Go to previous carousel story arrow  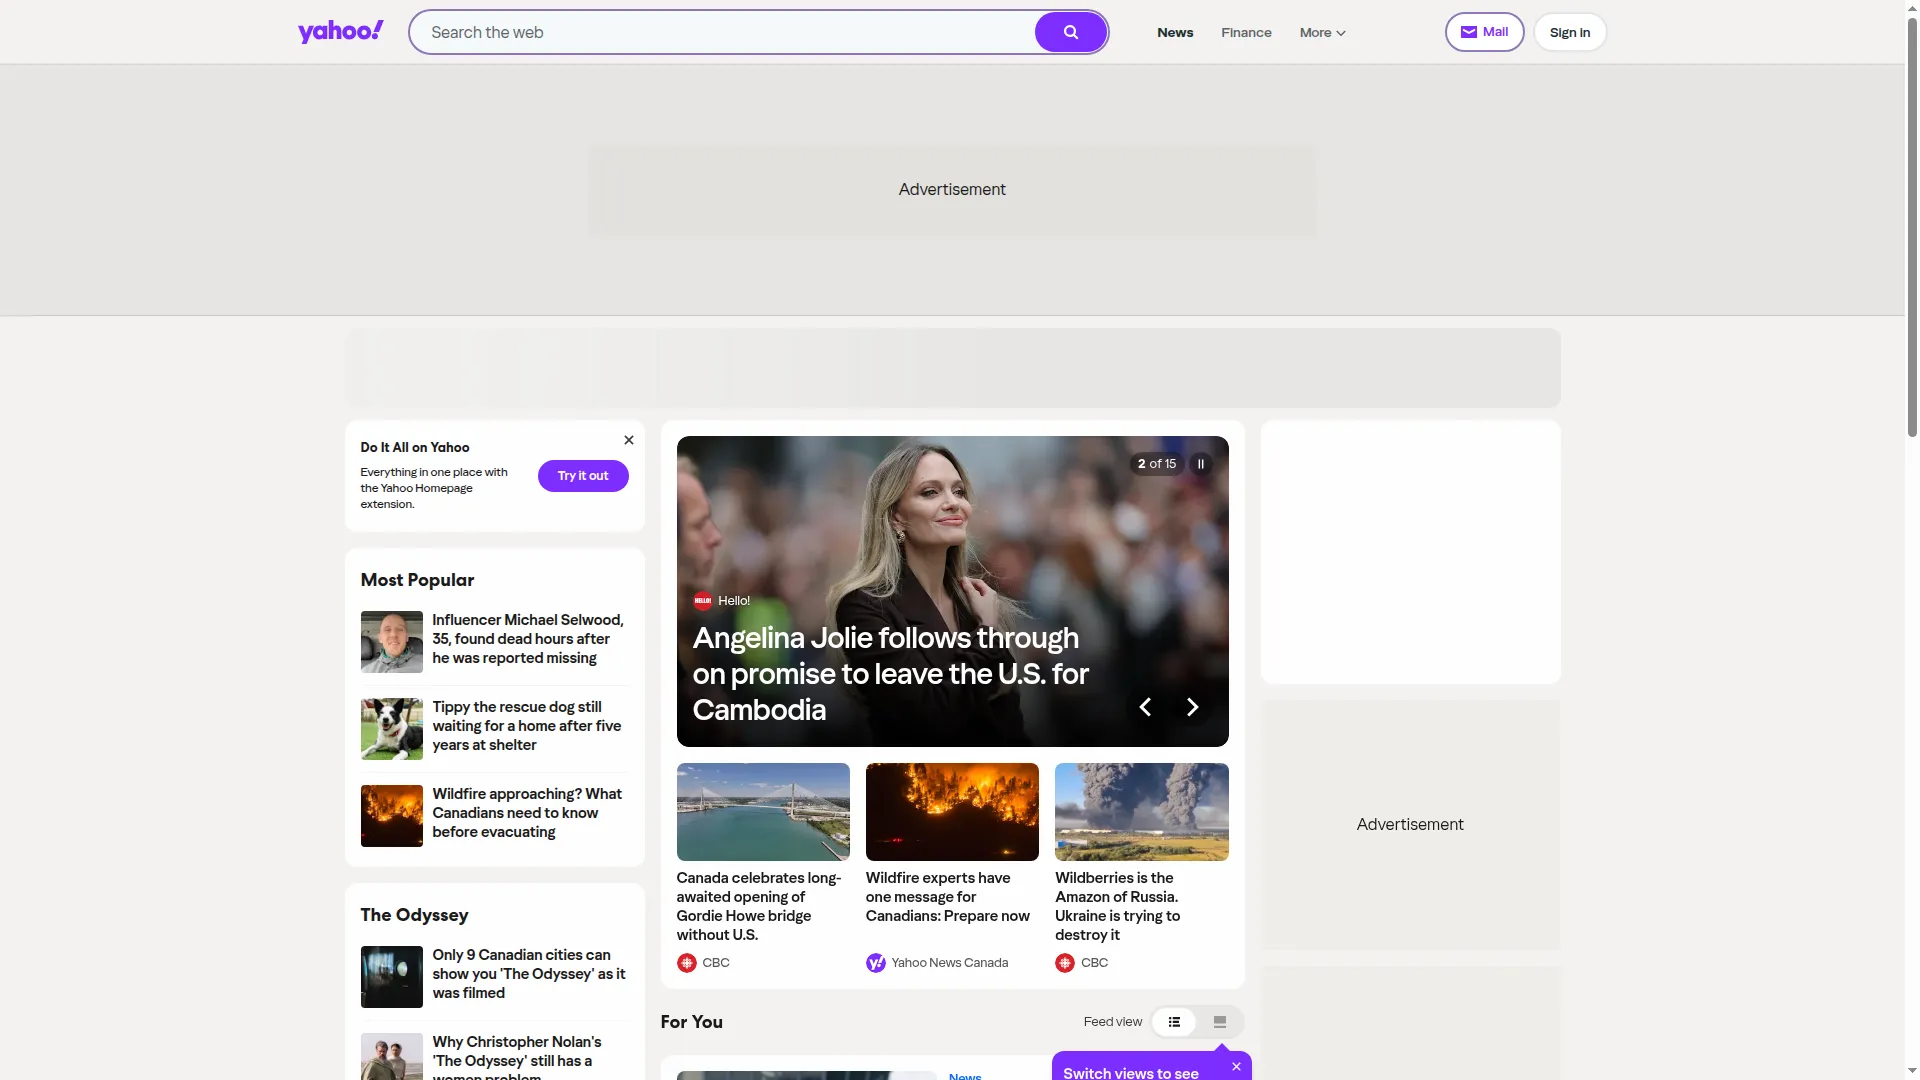coord(1145,707)
